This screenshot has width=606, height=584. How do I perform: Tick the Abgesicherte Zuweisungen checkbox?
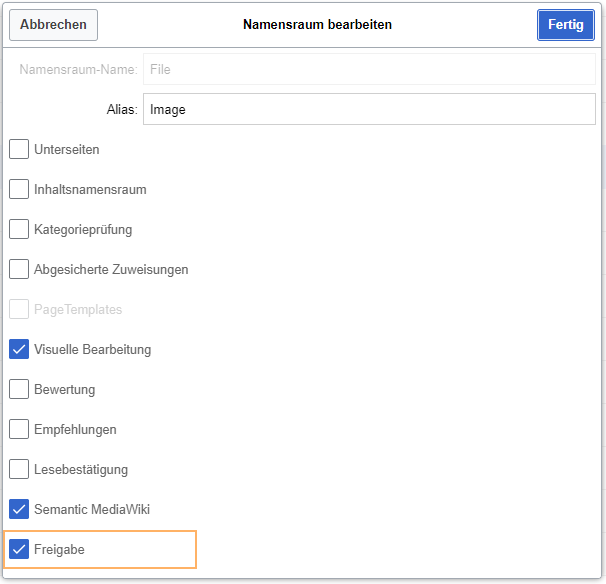click(x=19, y=269)
